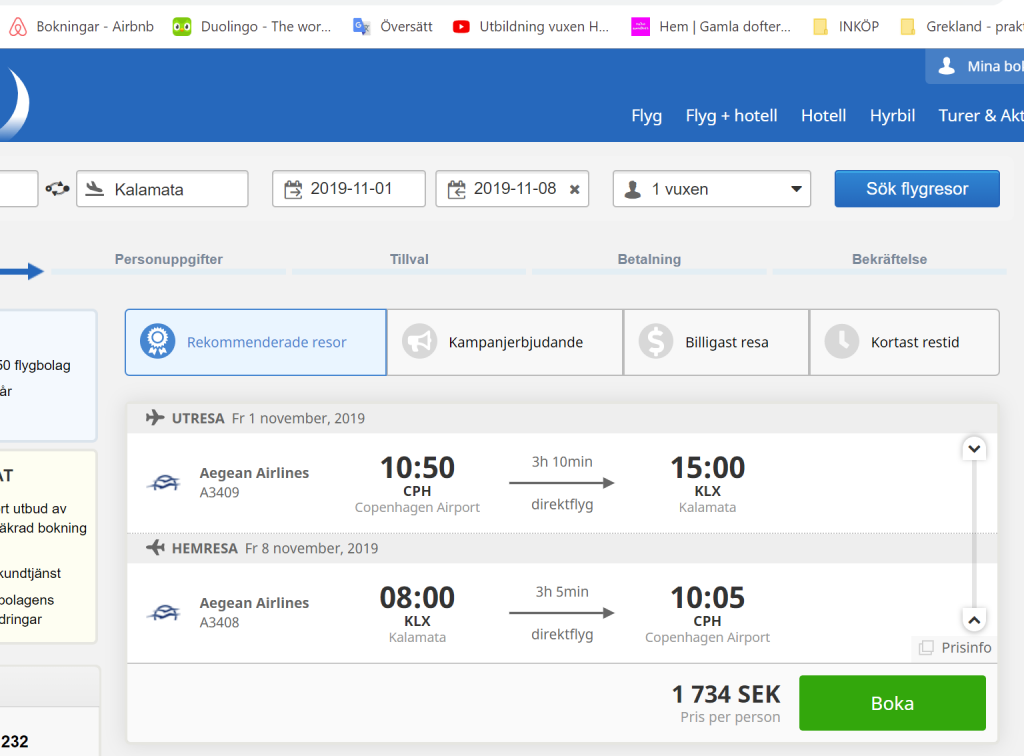Click the Fr 1 november, 2019 outbound date

[x=298, y=418]
